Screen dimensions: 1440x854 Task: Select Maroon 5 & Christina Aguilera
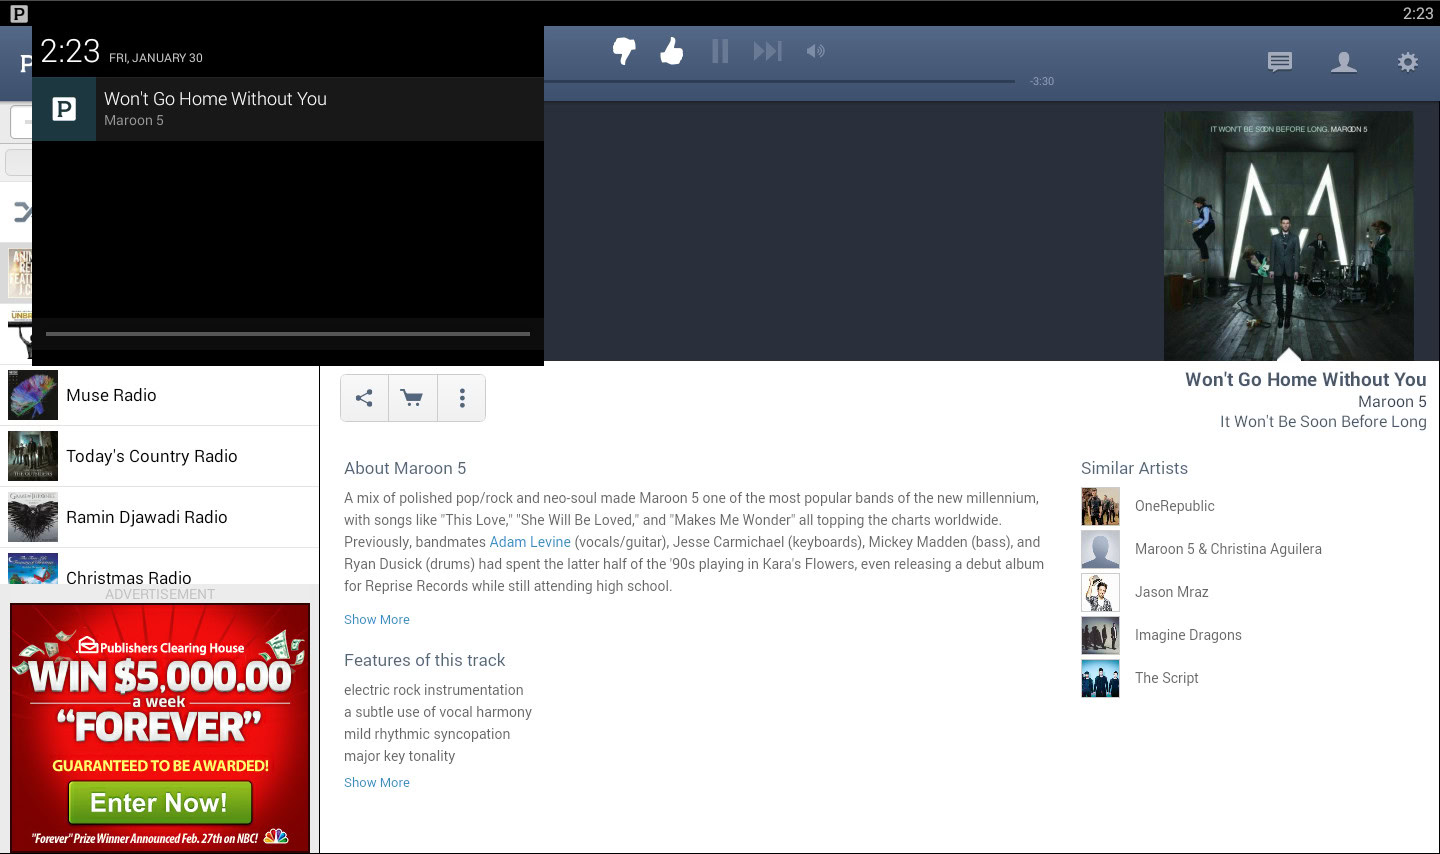pos(1228,549)
